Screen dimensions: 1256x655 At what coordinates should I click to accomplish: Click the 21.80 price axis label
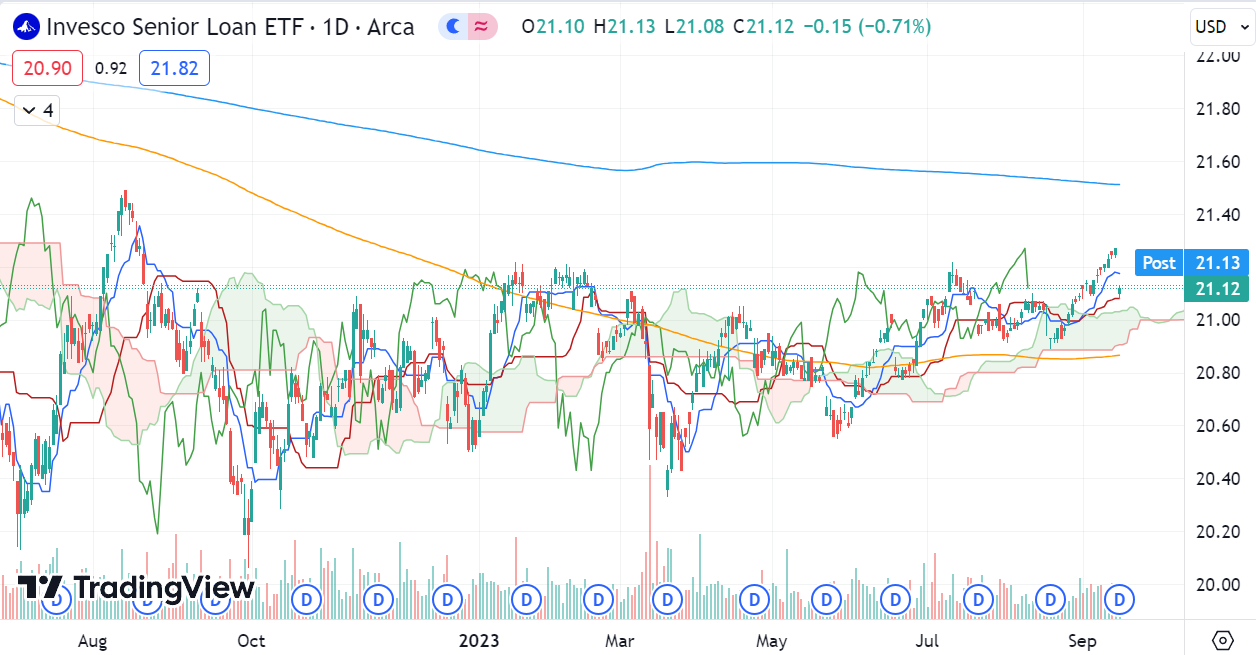pyautogui.click(x=1219, y=109)
